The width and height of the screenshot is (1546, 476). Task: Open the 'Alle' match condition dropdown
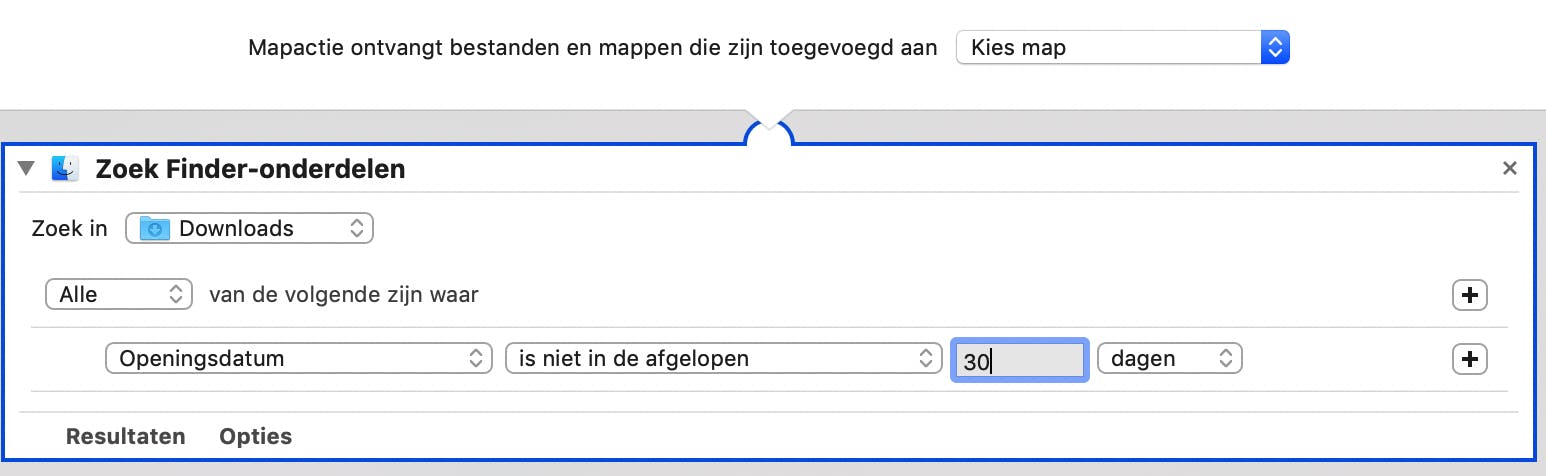point(119,295)
